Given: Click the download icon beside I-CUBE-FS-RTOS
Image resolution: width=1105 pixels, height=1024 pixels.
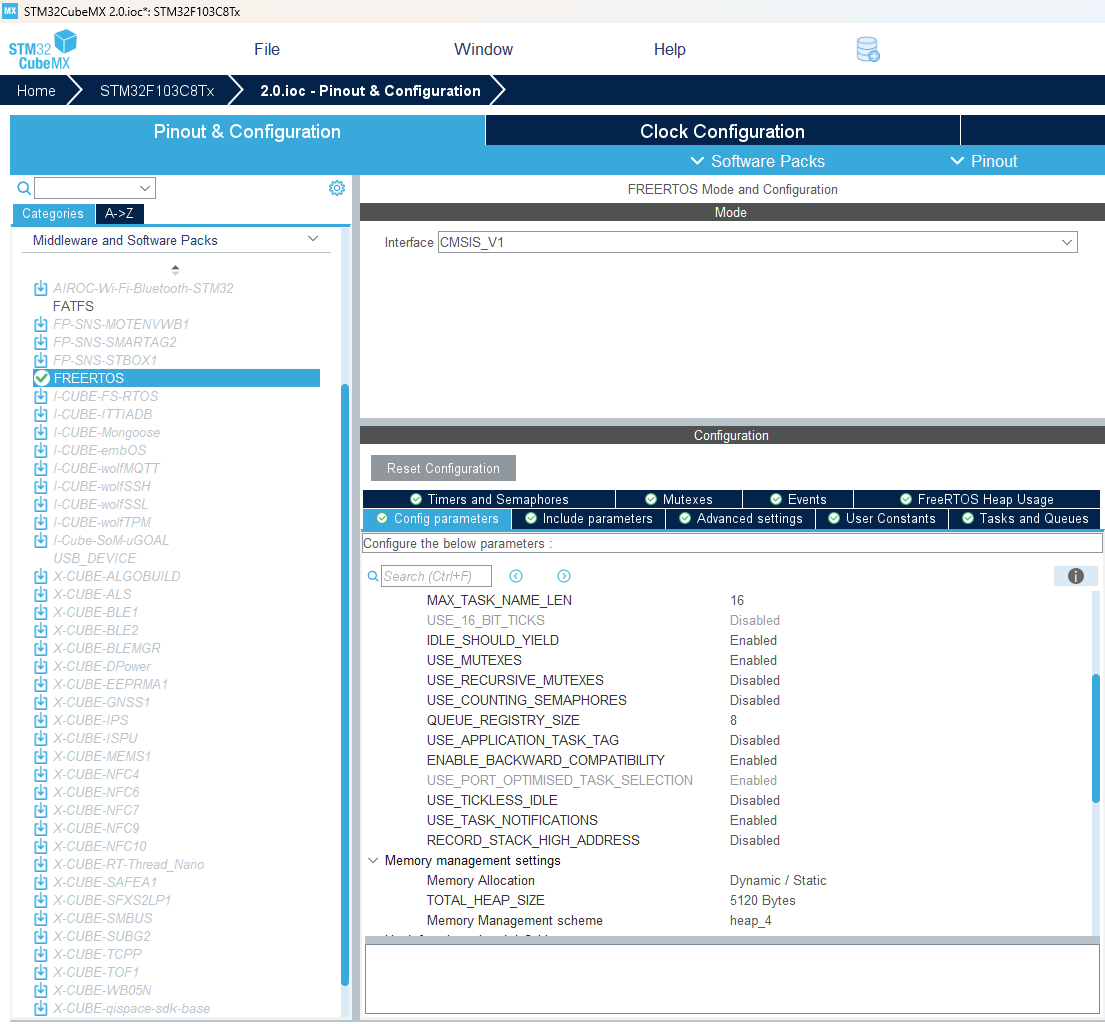Looking at the screenshot, I should click(x=41, y=396).
